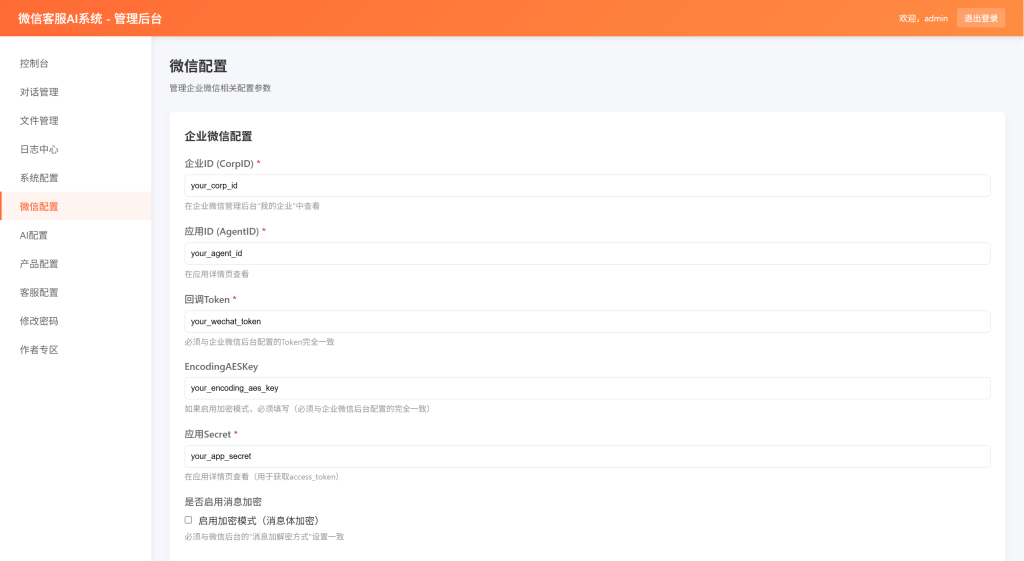Click the 启用加密模式（消息体加密）label text
This screenshot has width=1024, height=561.
click(x=260, y=521)
